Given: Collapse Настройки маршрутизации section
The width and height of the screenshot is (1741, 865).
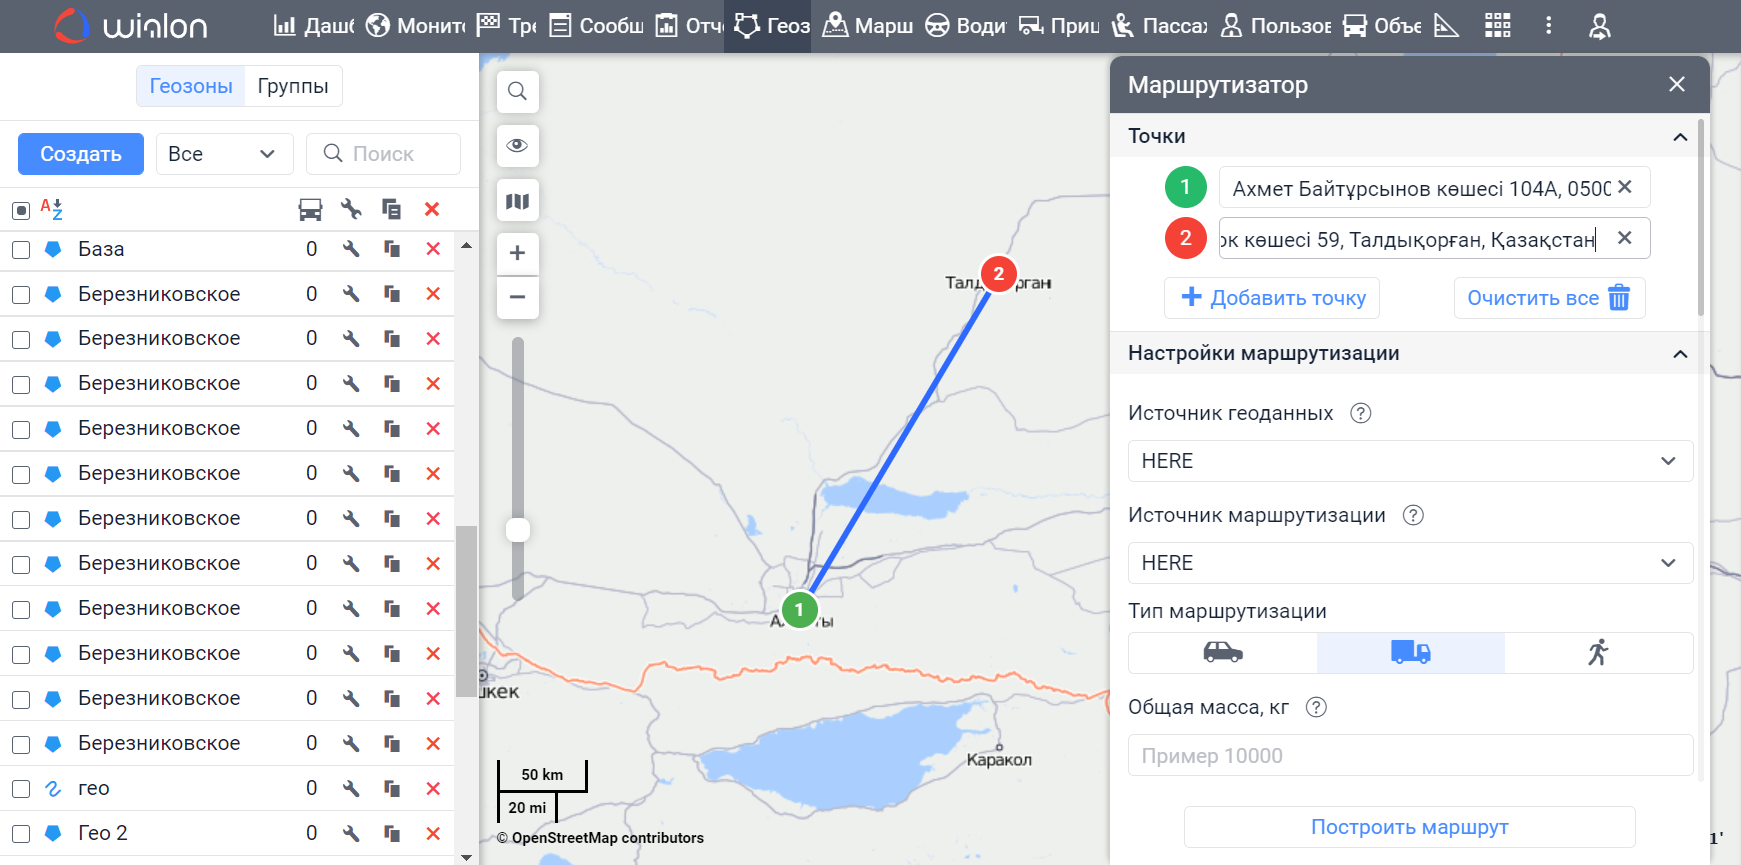Looking at the screenshot, I should [x=1680, y=354].
